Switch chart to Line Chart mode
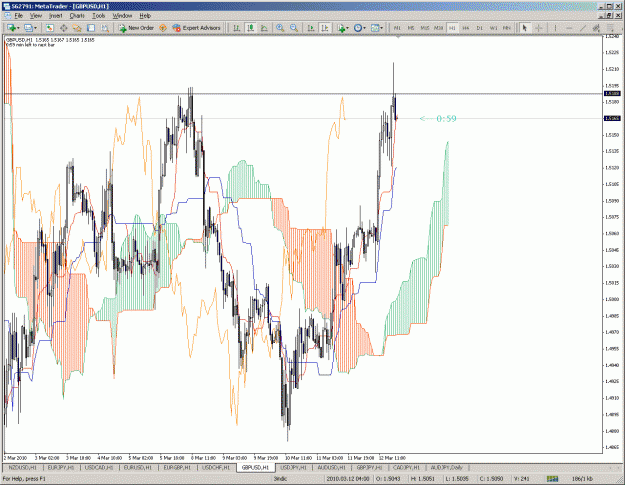625x485 pixels. pyautogui.click(x=264, y=28)
